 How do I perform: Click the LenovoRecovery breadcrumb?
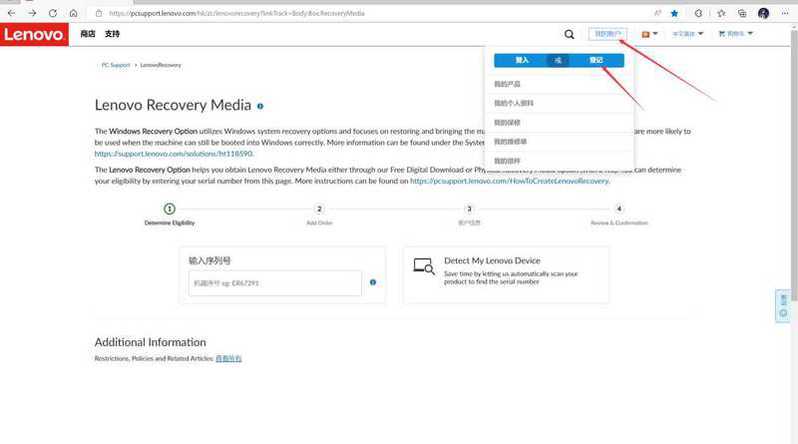coord(160,65)
